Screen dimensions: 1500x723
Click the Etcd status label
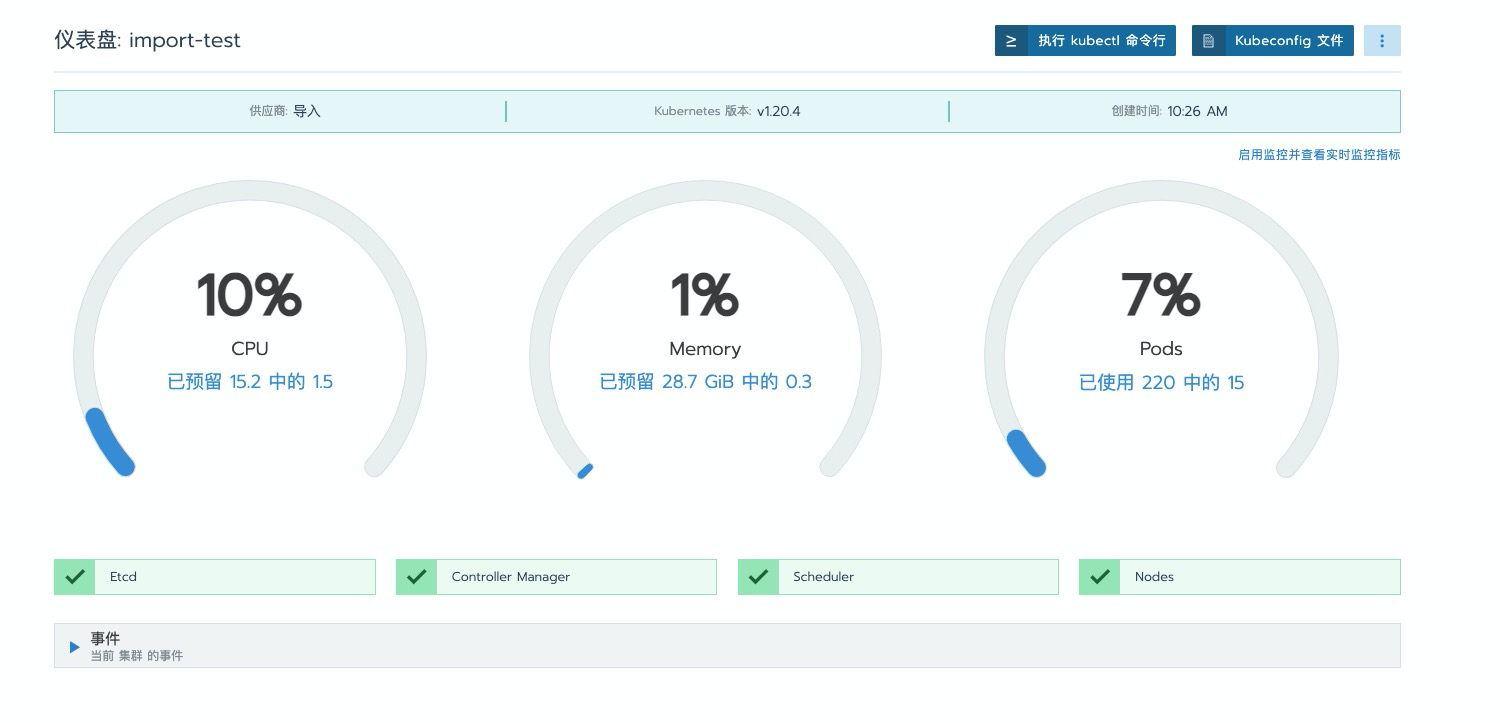click(123, 577)
